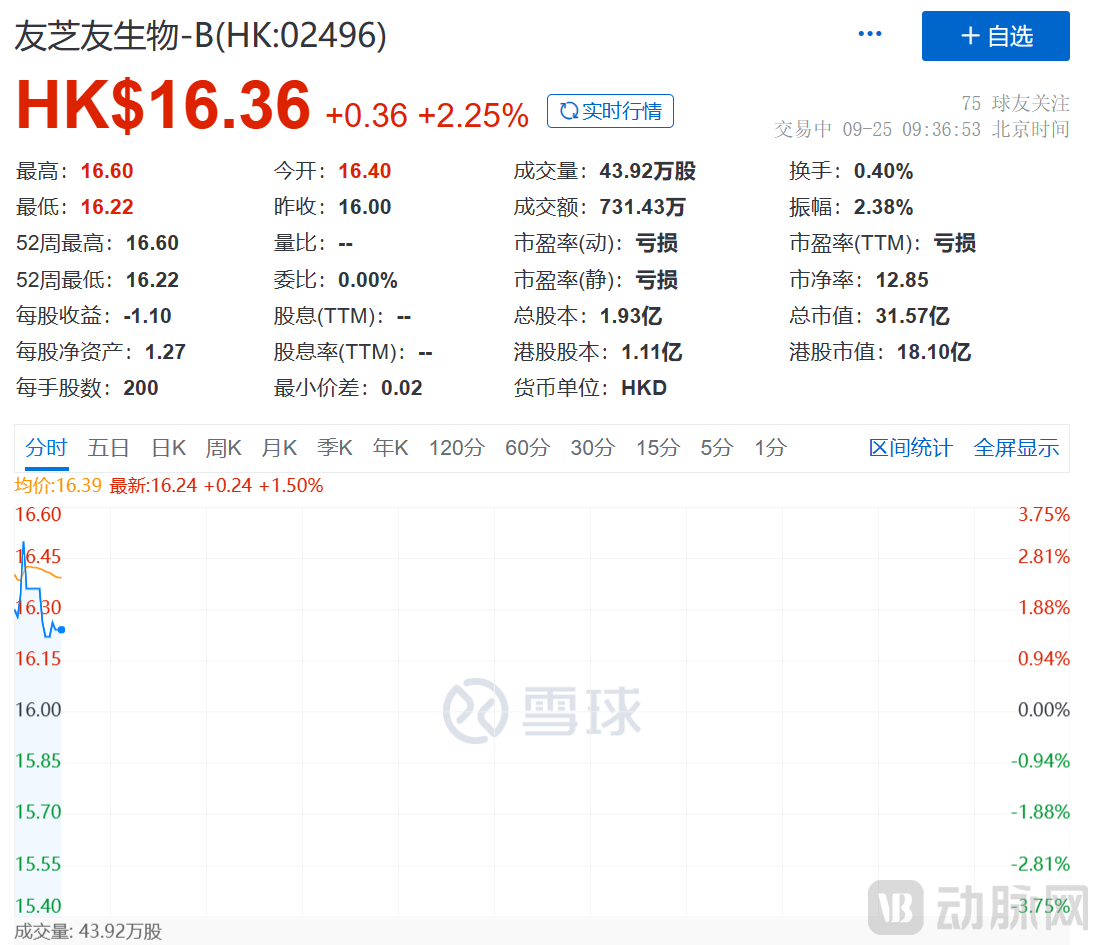Screen dimensions: 1098x945
Task: Open the three-dot more options menu
Action: click(x=869, y=34)
